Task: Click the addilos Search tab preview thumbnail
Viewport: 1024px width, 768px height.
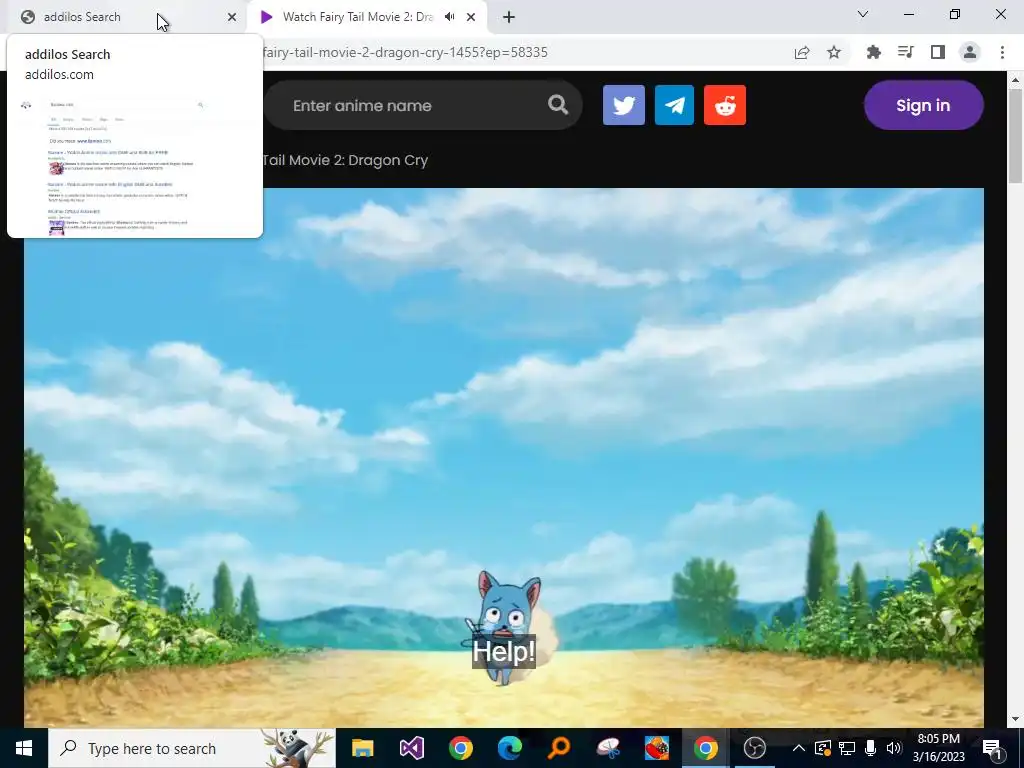Action: click(x=135, y=166)
